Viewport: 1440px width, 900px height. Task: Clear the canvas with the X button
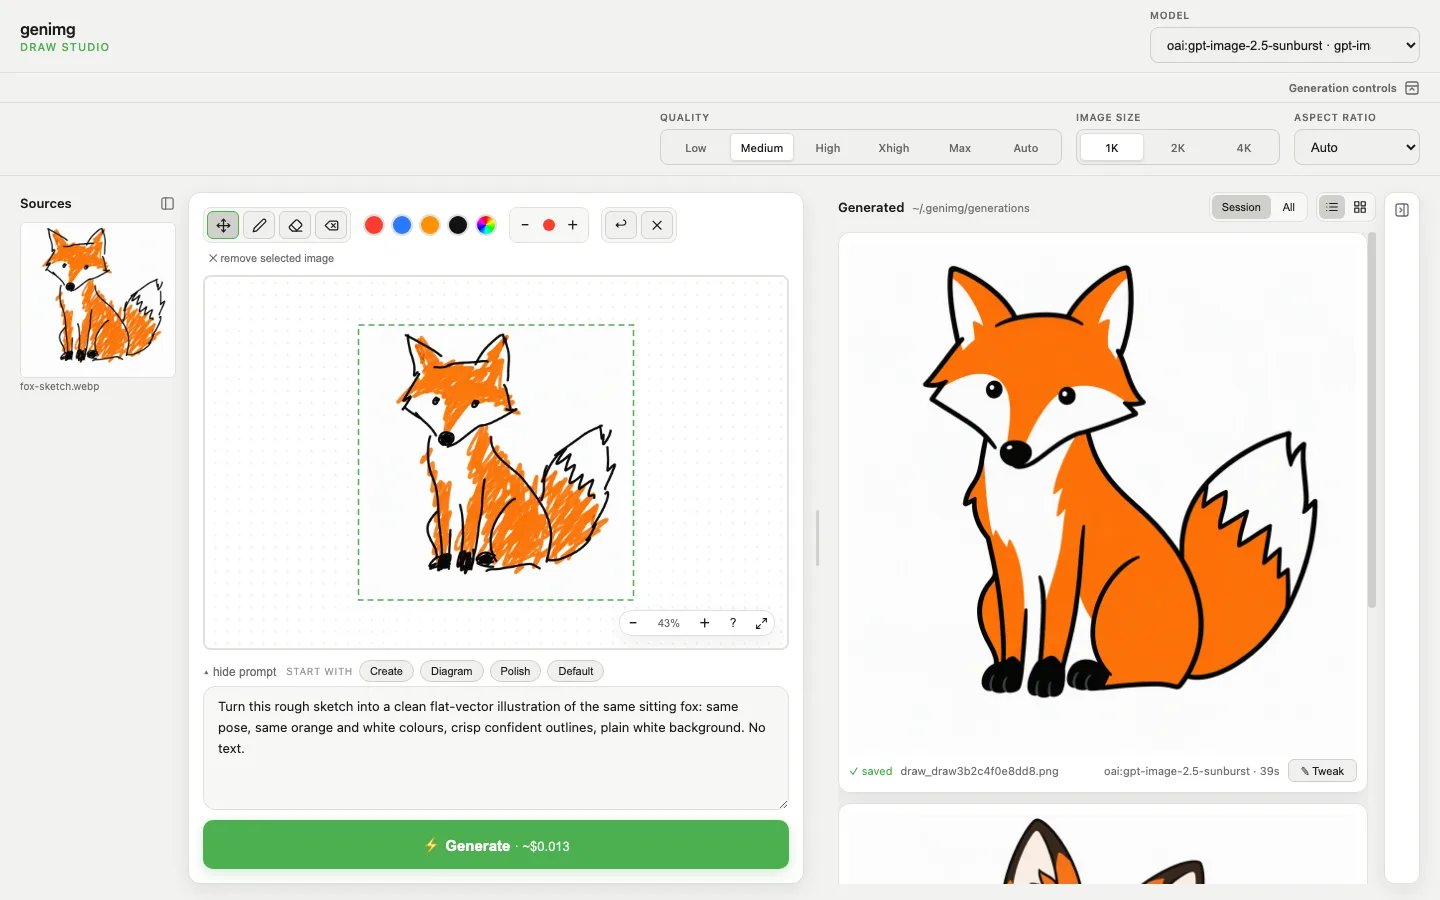(x=657, y=225)
